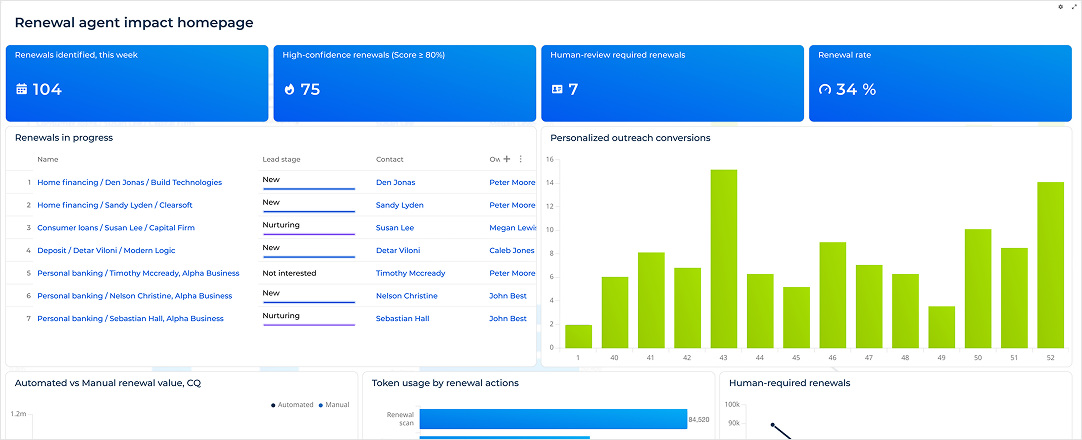
Task: Click the calendar icon beside 104
Action: [22, 89]
